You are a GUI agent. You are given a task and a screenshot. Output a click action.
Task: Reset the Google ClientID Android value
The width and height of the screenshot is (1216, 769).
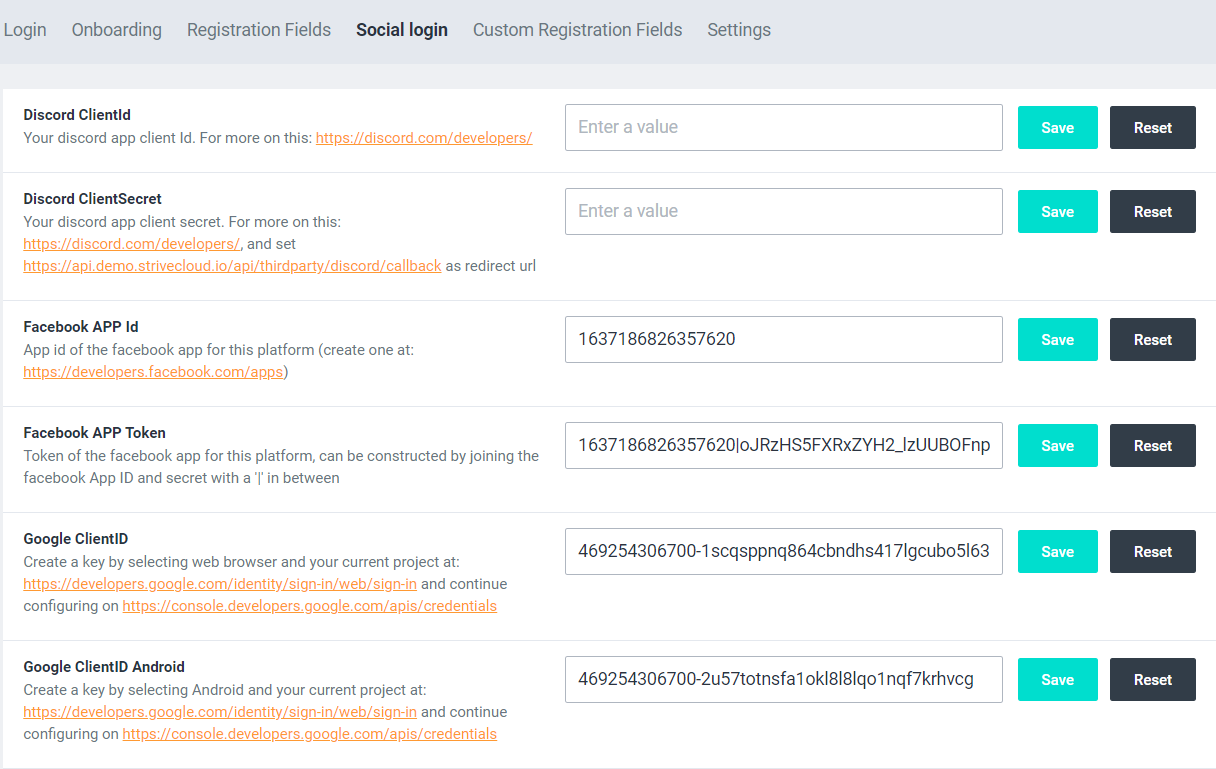(x=1152, y=680)
